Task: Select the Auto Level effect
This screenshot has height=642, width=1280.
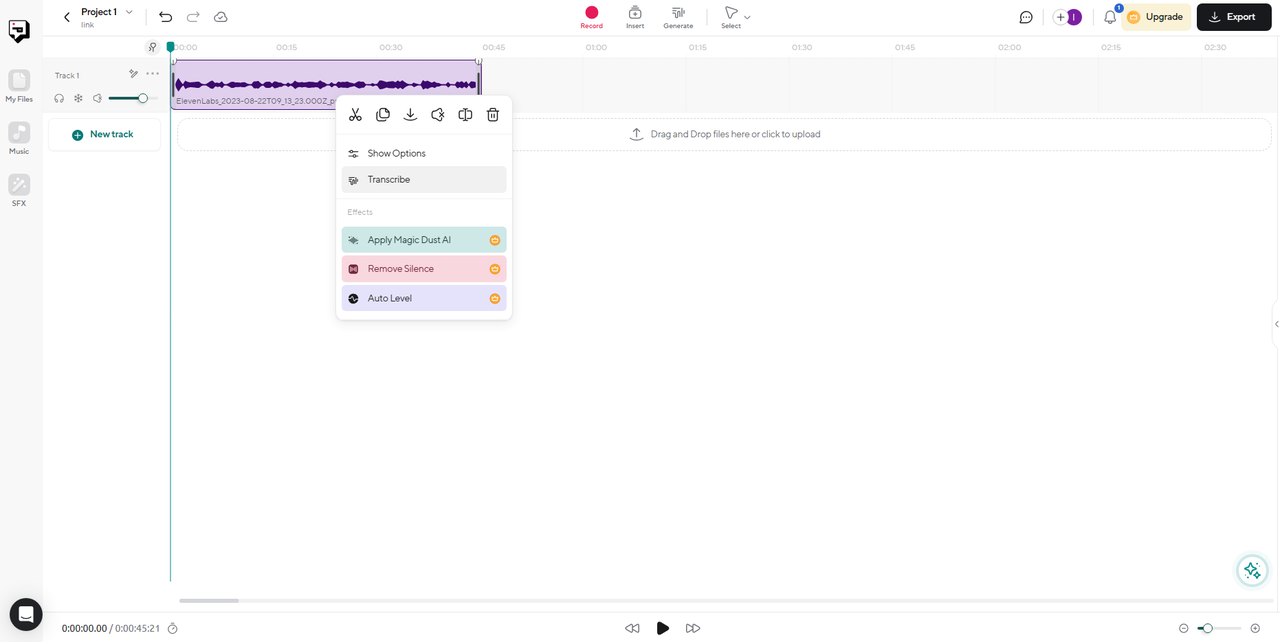Action: (x=424, y=298)
